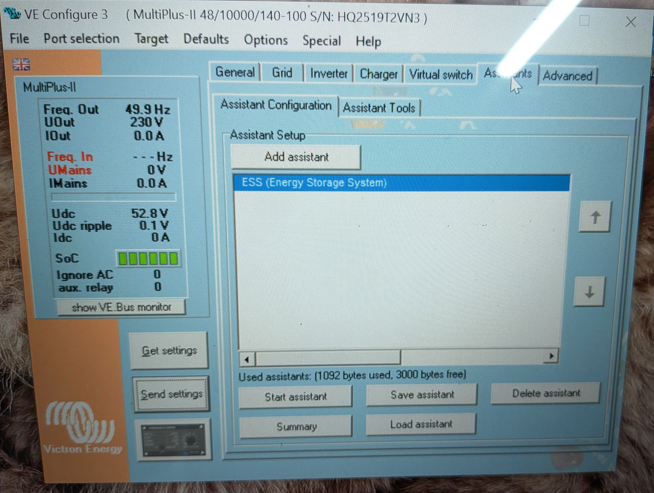
Task: Click the Add assistant button
Action: pos(296,157)
